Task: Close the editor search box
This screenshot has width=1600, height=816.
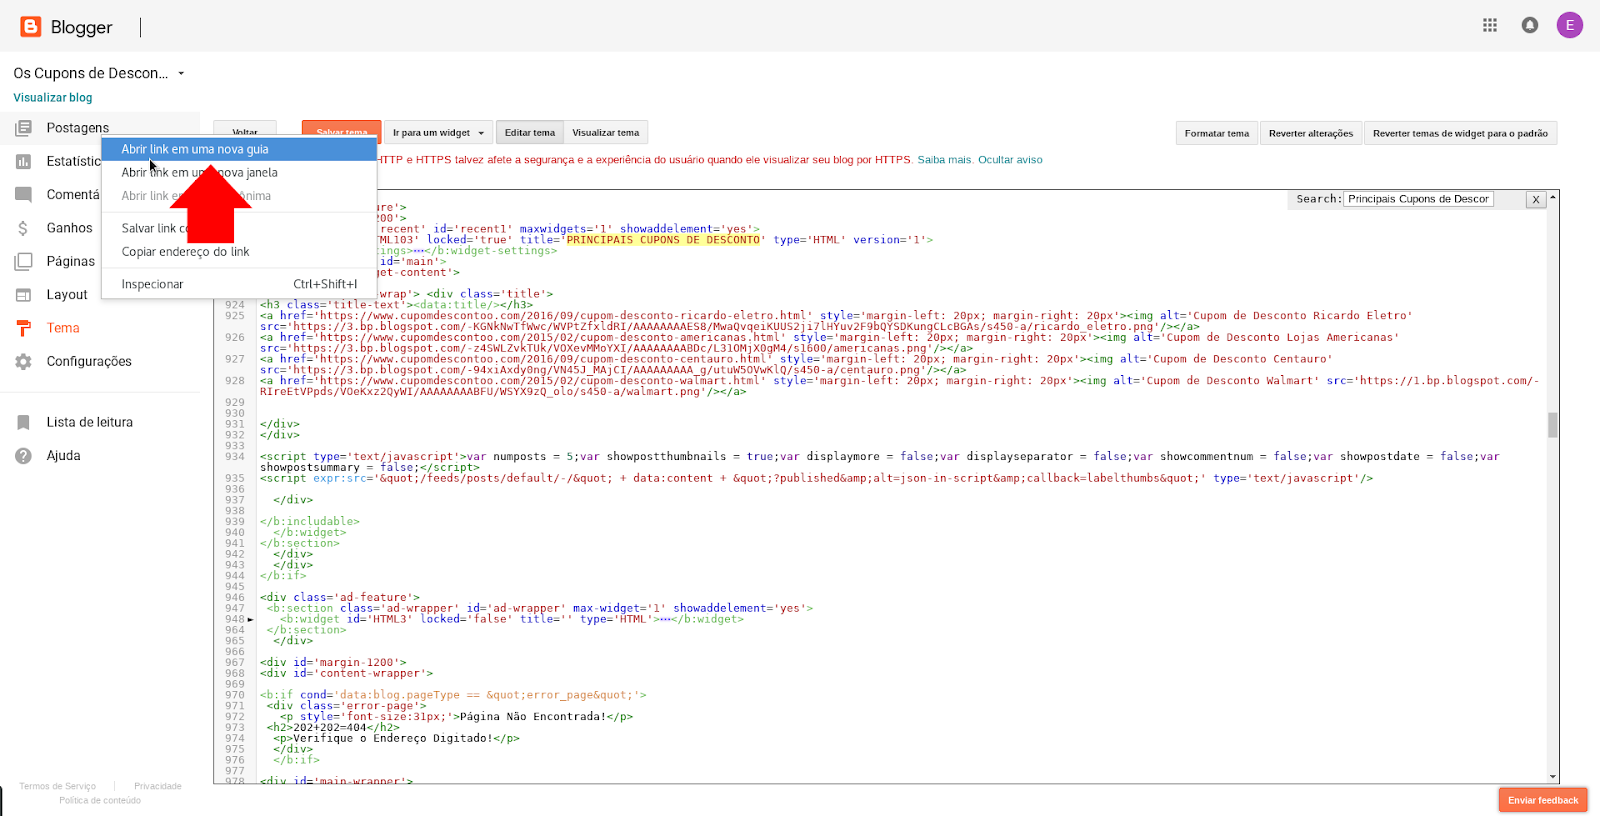Action: pyautogui.click(x=1535, y=199)
